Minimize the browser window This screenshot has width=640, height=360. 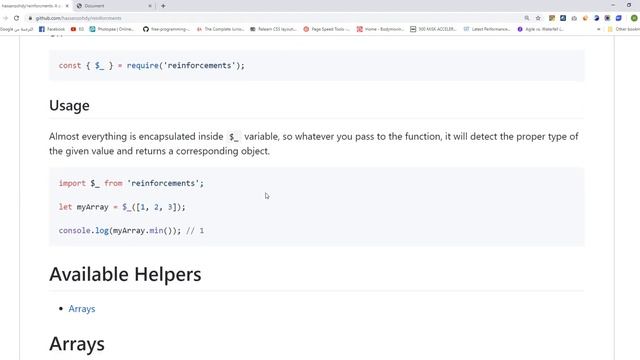613,5
